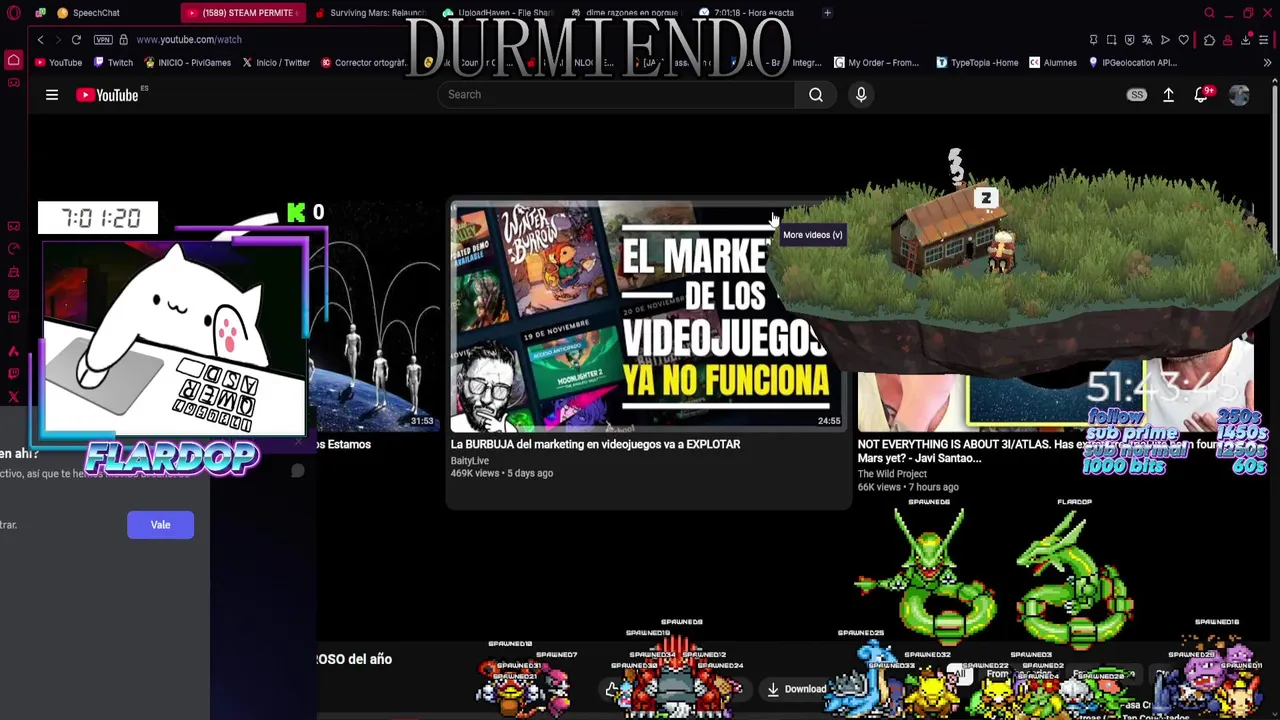The width and height of the screenshot is (1280, 720).
Task: Open the player play icon in toolbar
Action: click(1165, 39)
